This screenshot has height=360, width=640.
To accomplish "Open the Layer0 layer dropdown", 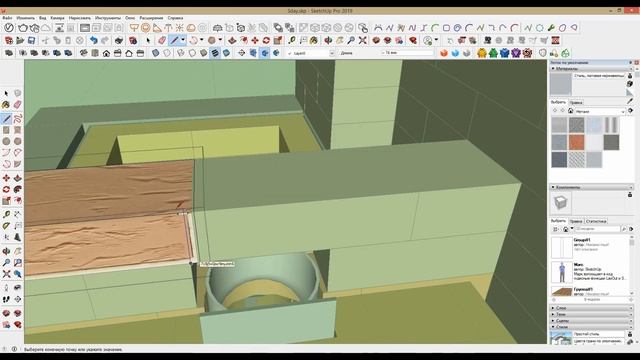I will [x=331, y=53].
